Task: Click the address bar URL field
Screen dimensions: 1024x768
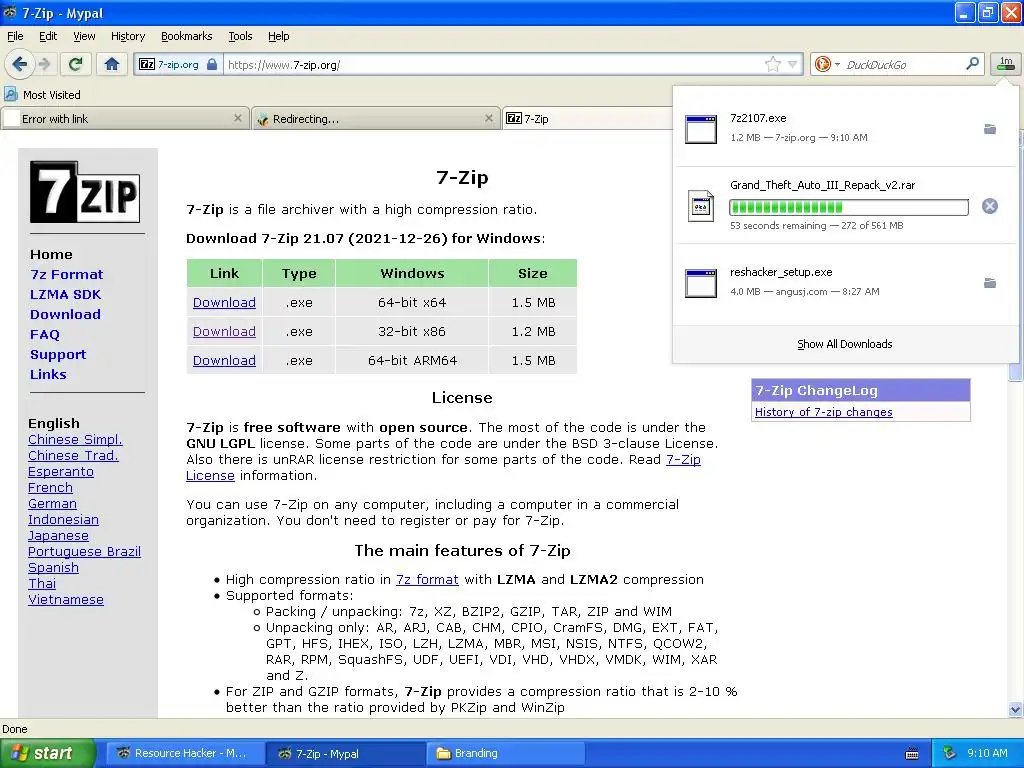Action: coord(493,65)
